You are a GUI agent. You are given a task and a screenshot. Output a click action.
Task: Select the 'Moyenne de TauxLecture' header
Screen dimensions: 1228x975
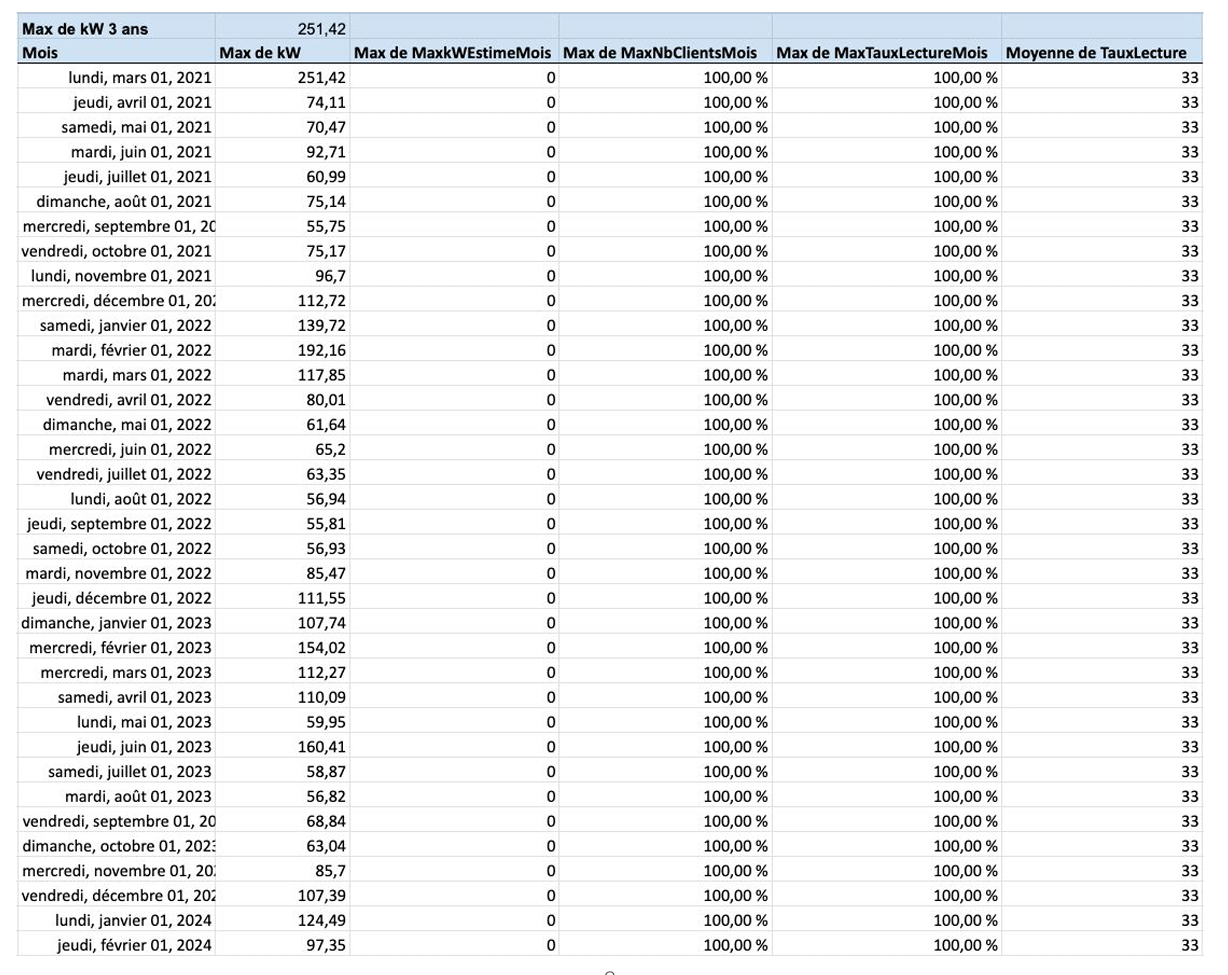pos(1097,53)
